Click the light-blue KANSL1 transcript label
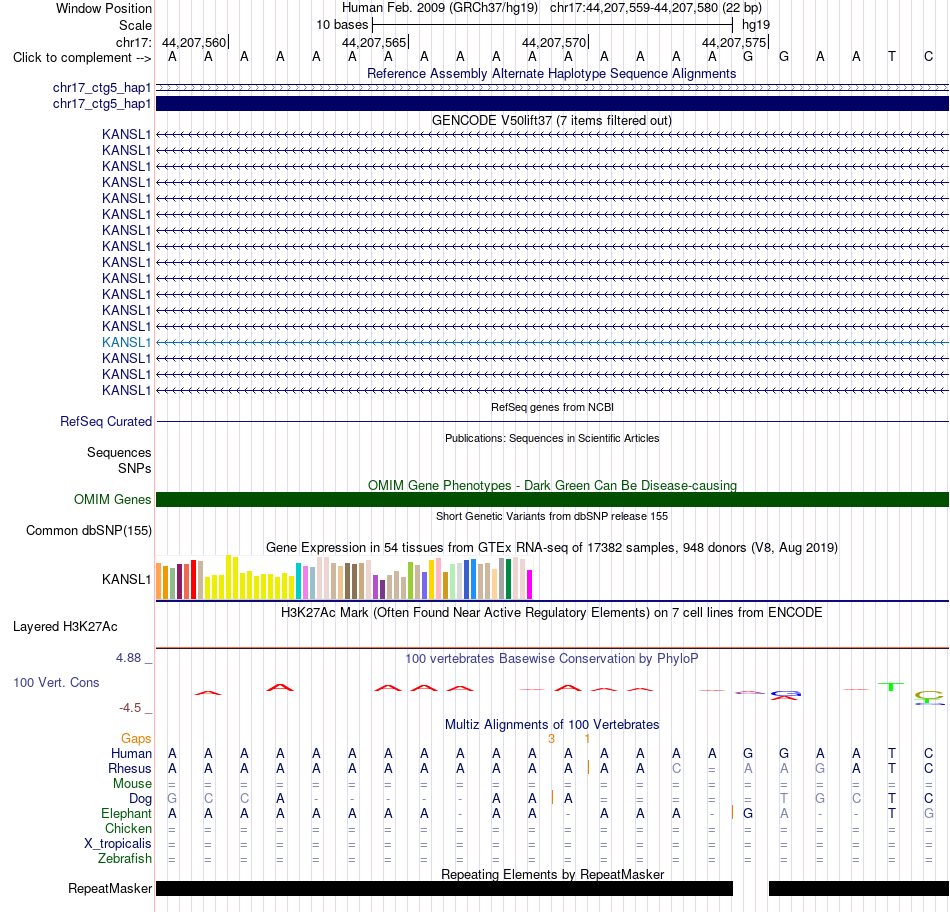Image resolution: width=950 pixels, height=912 pixels. [126, 342]
